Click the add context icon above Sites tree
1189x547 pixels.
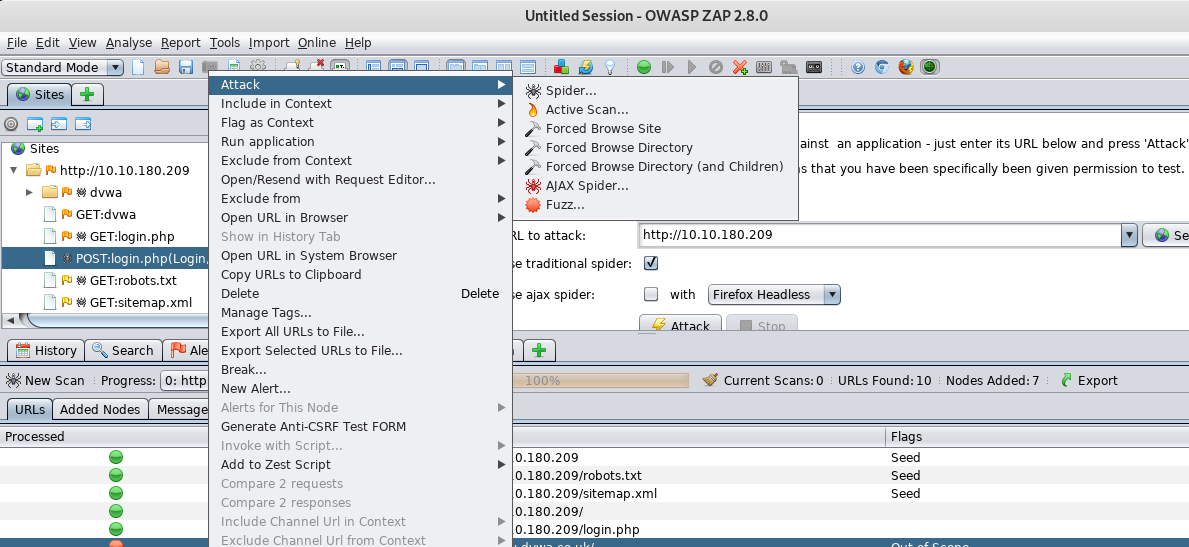(x=35, y=124)
